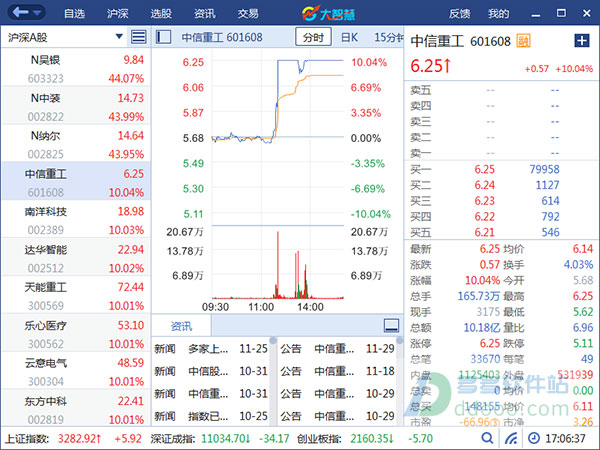600x450 pixels.
Task: Select 东方中科 002819 in stock list
Action: click(76, 408)
